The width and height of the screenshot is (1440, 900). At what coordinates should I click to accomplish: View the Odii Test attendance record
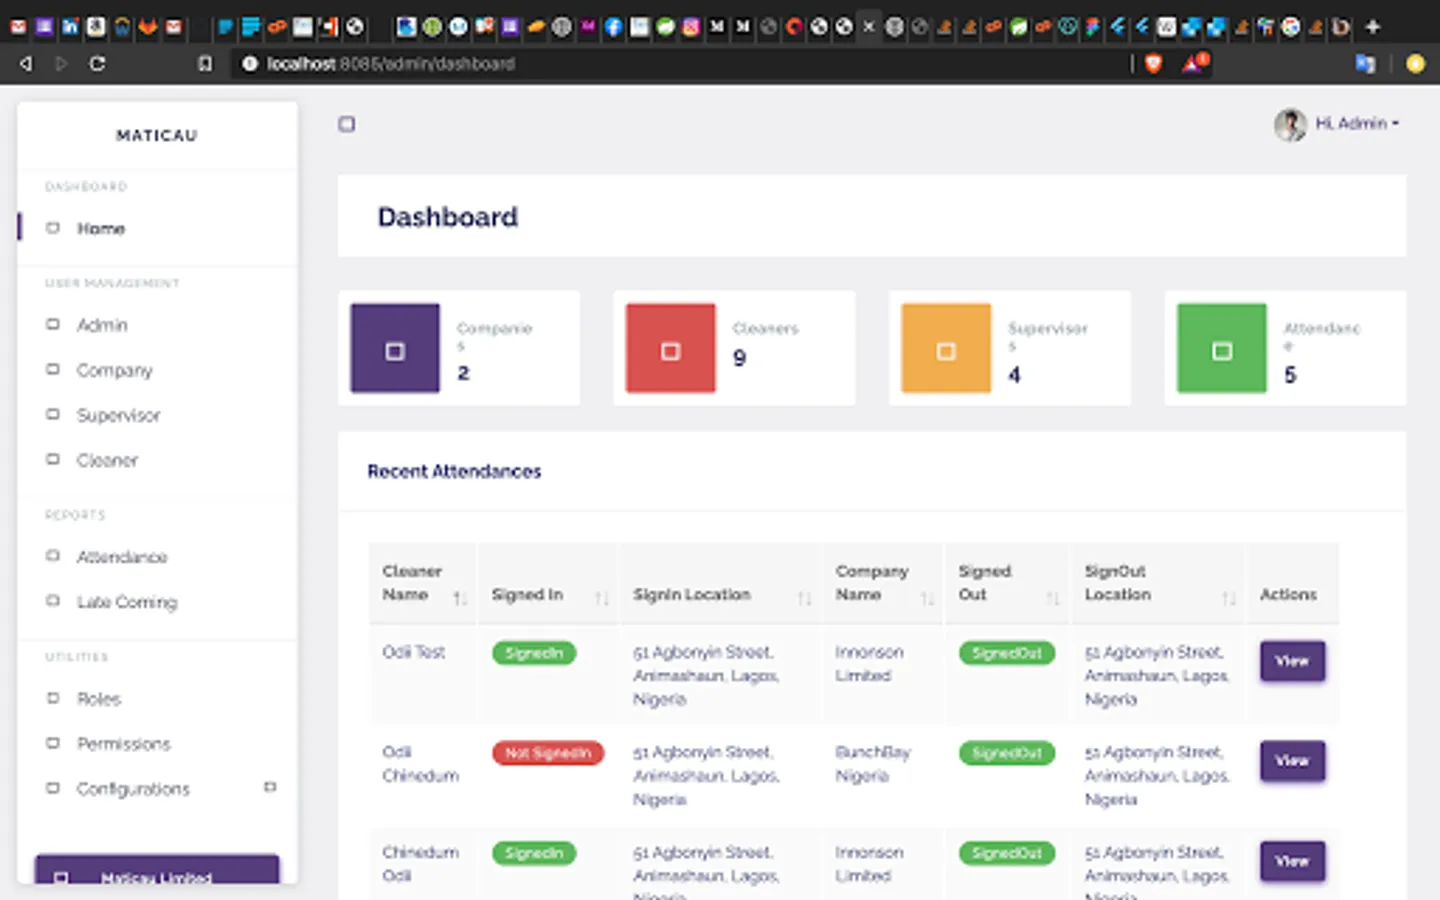pos(1292,661)
